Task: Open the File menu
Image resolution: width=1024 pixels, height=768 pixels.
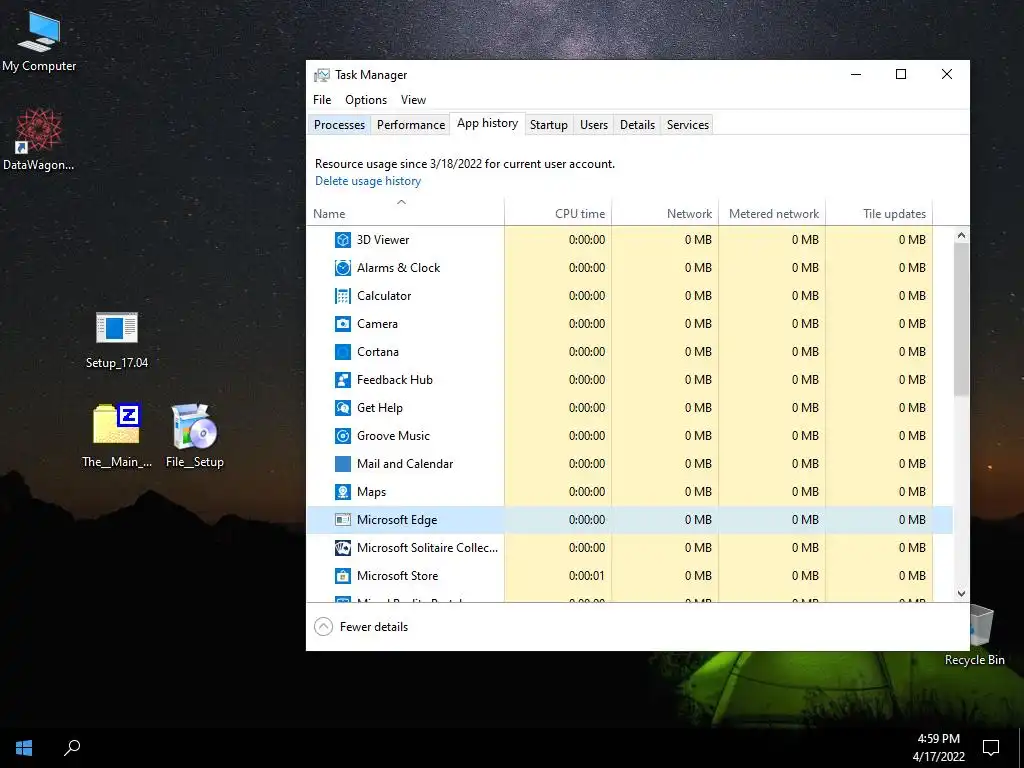Action: 322,100
